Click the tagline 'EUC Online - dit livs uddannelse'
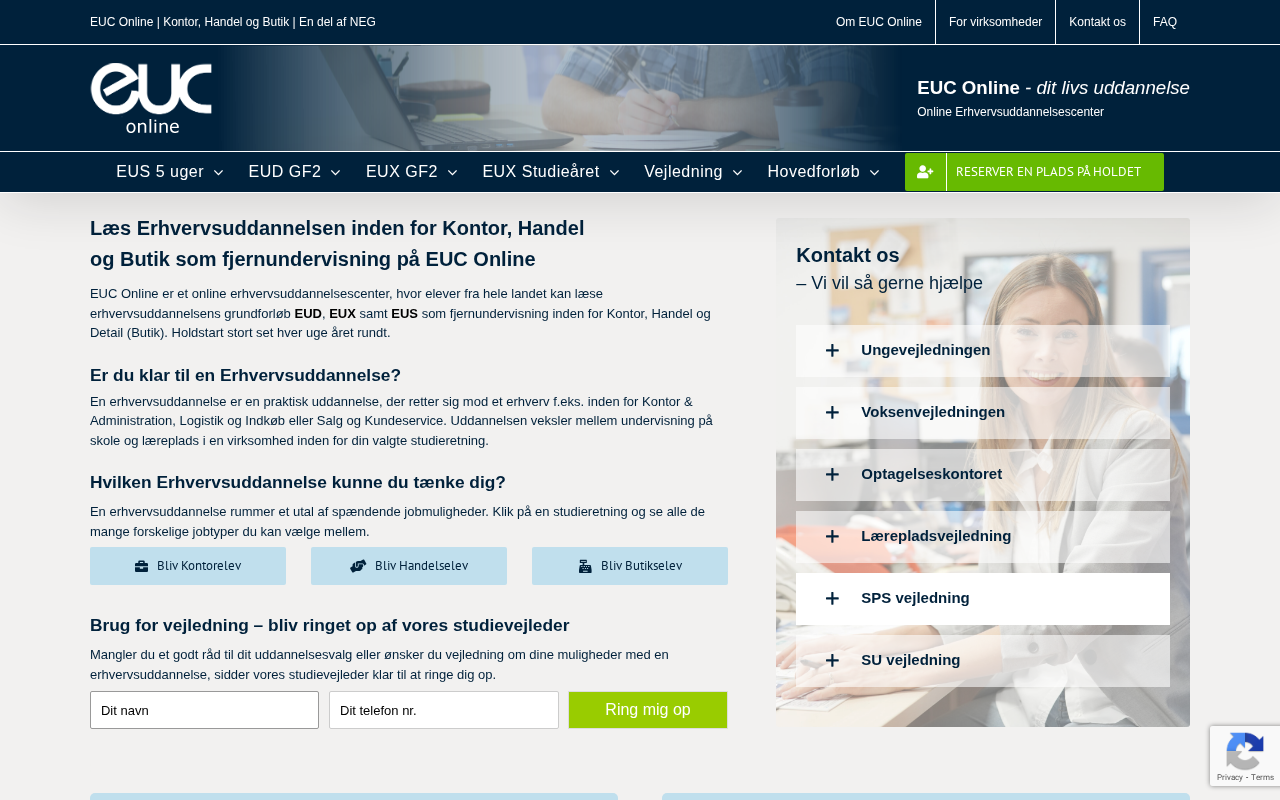 coord(1053,88)
